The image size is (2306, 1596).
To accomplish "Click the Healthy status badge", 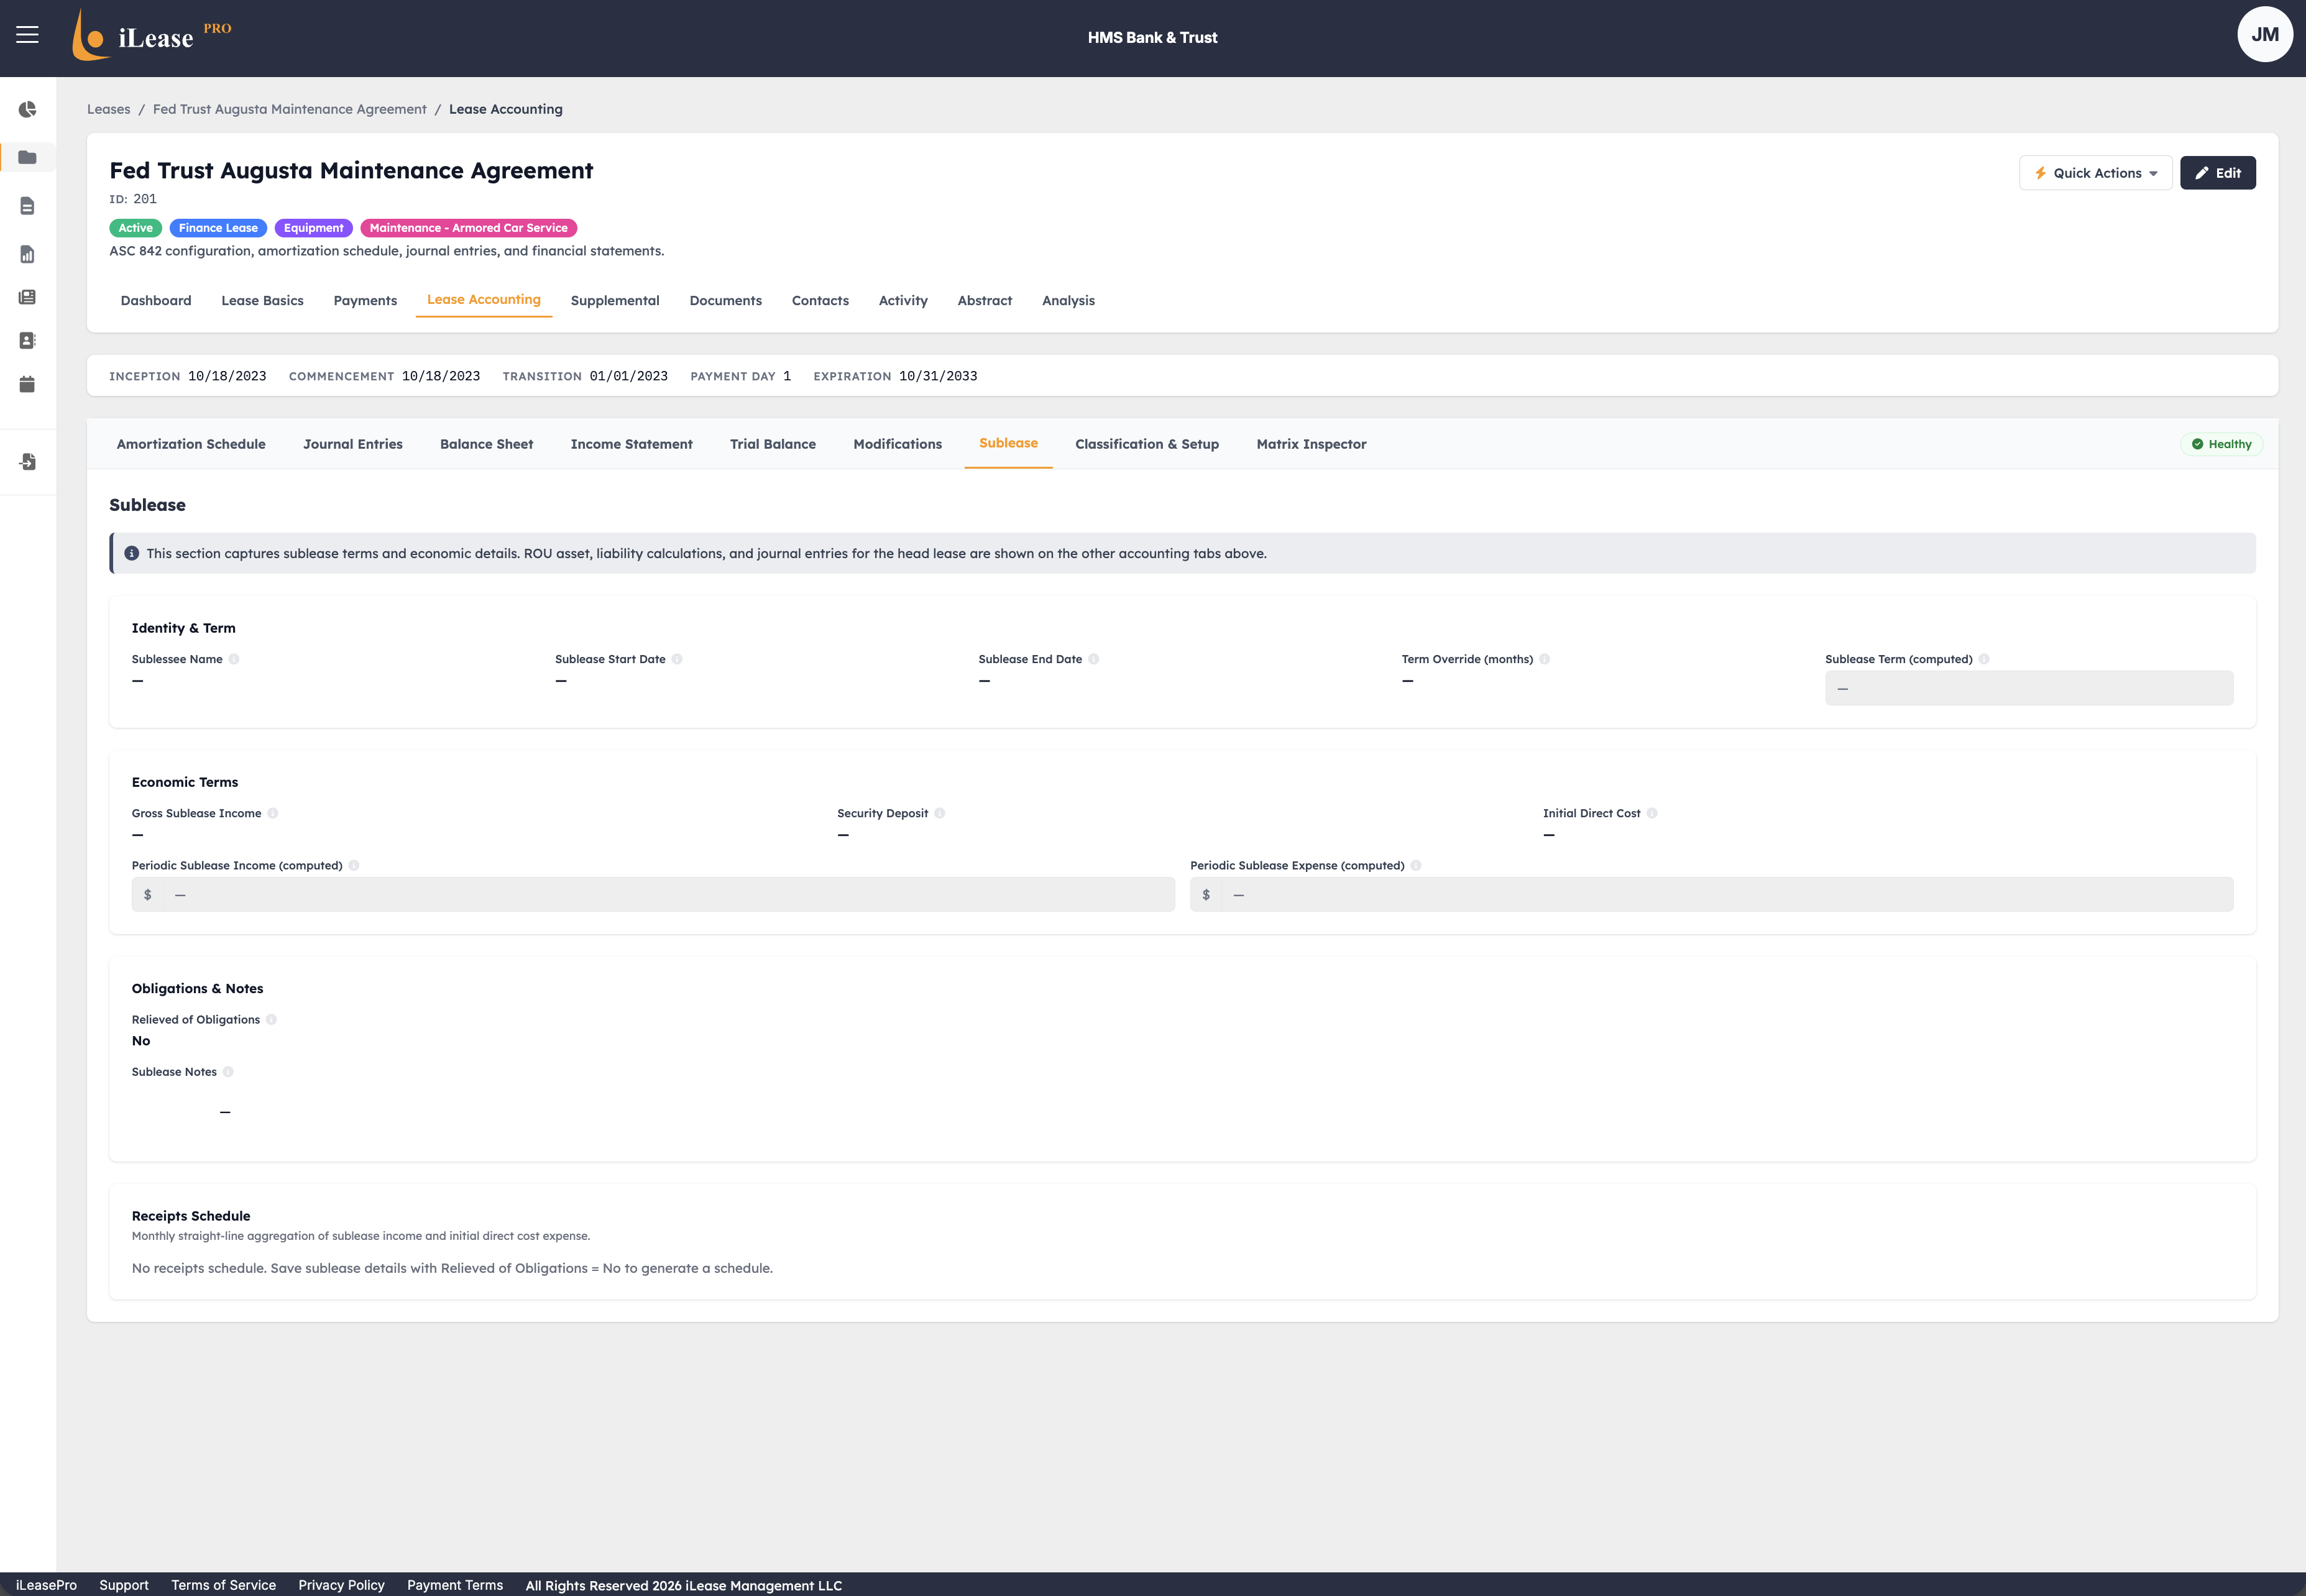I will pos(2221,444).
